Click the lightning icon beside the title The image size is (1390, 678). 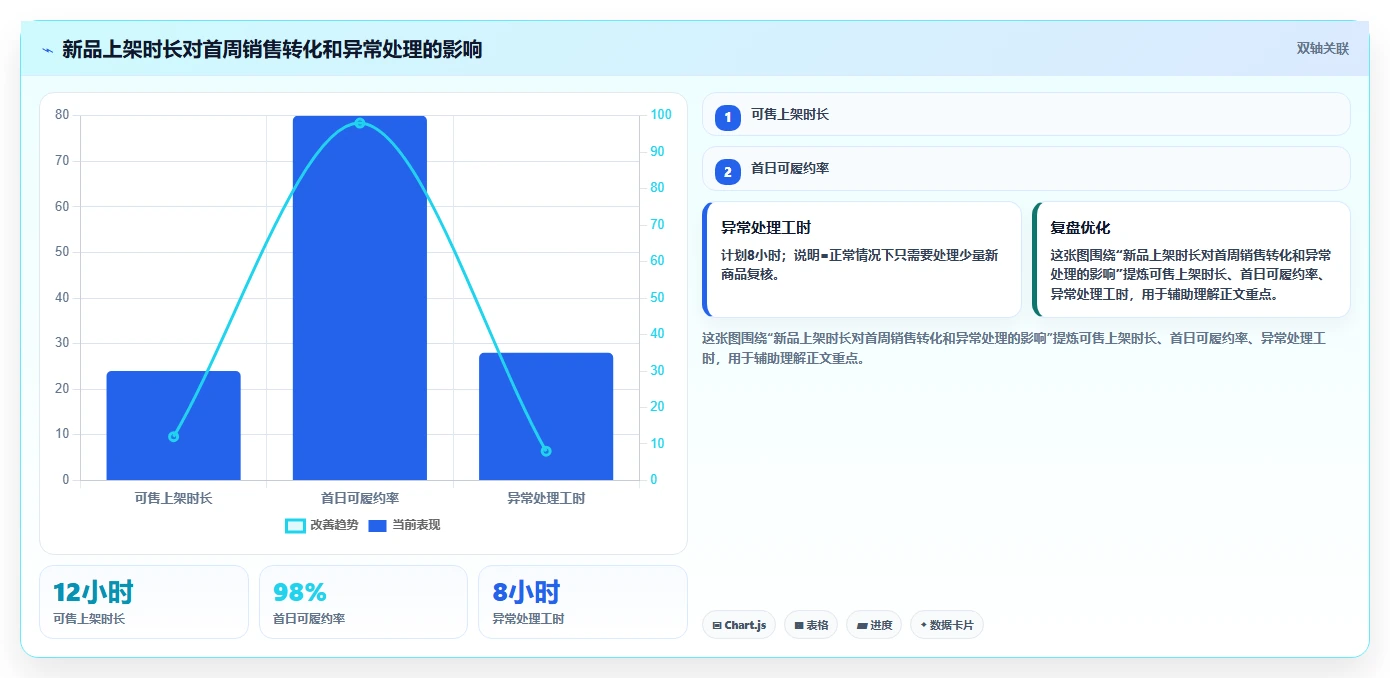click(x=48, y=49)
